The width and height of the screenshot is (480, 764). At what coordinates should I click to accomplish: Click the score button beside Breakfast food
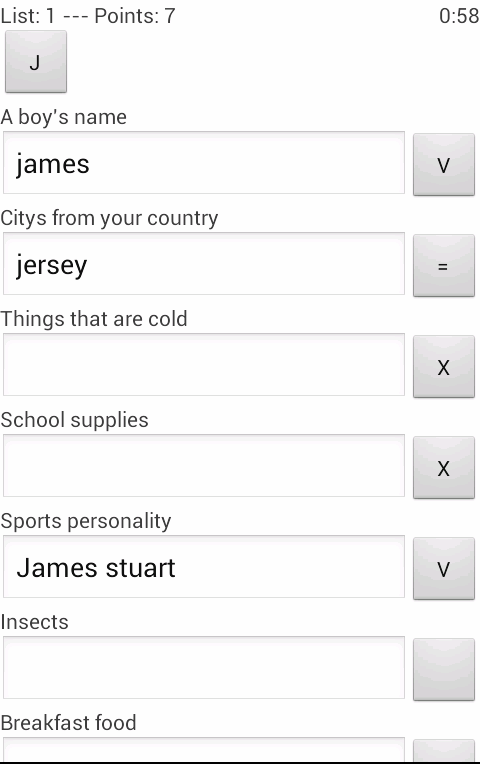[443, 750]
